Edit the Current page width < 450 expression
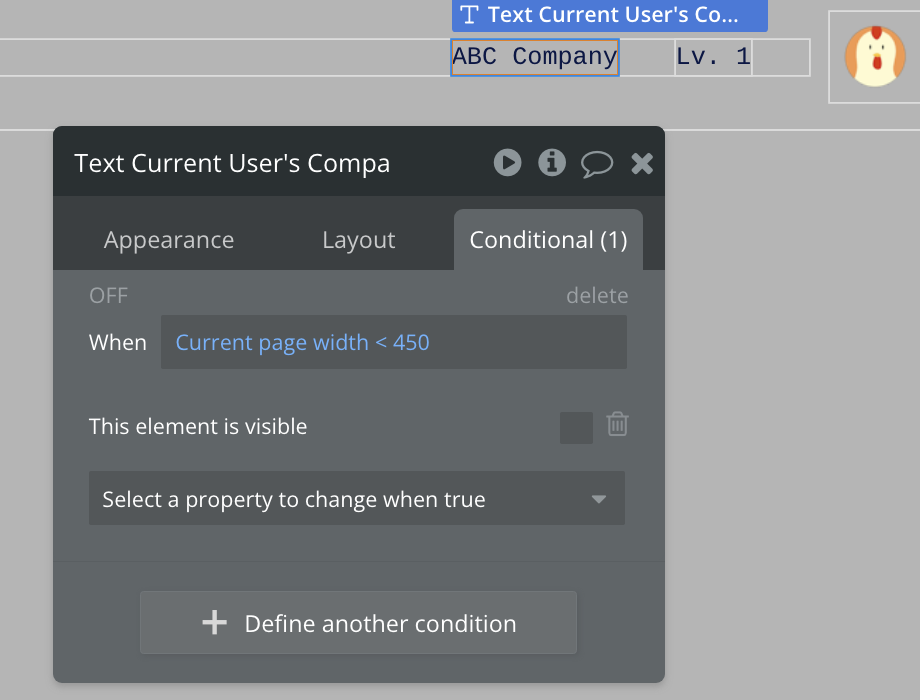The height and width of the screenshot is (700, 920). (x=394, y=342)
